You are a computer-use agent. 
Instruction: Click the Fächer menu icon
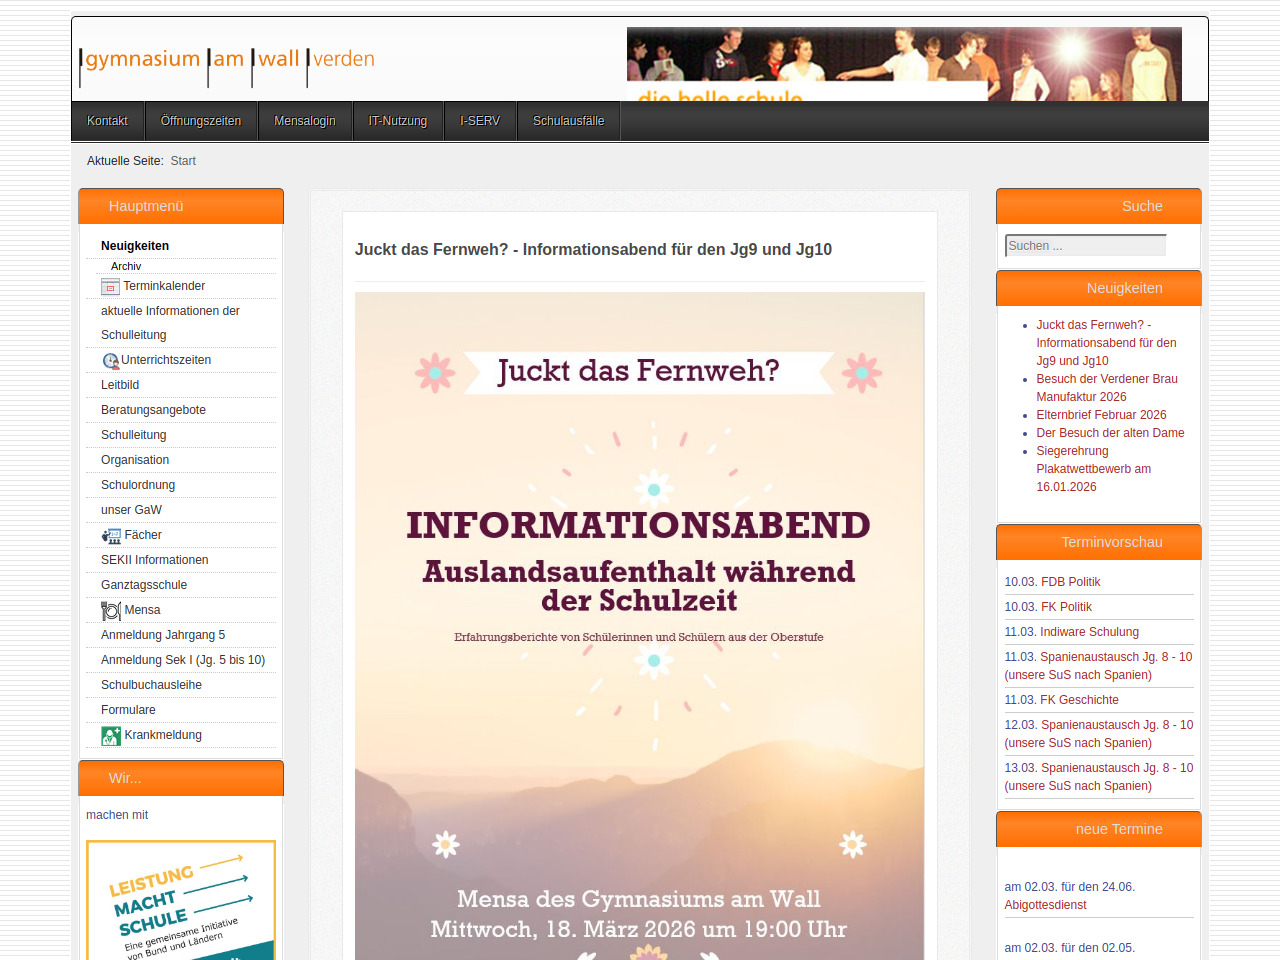pos(110,536)
